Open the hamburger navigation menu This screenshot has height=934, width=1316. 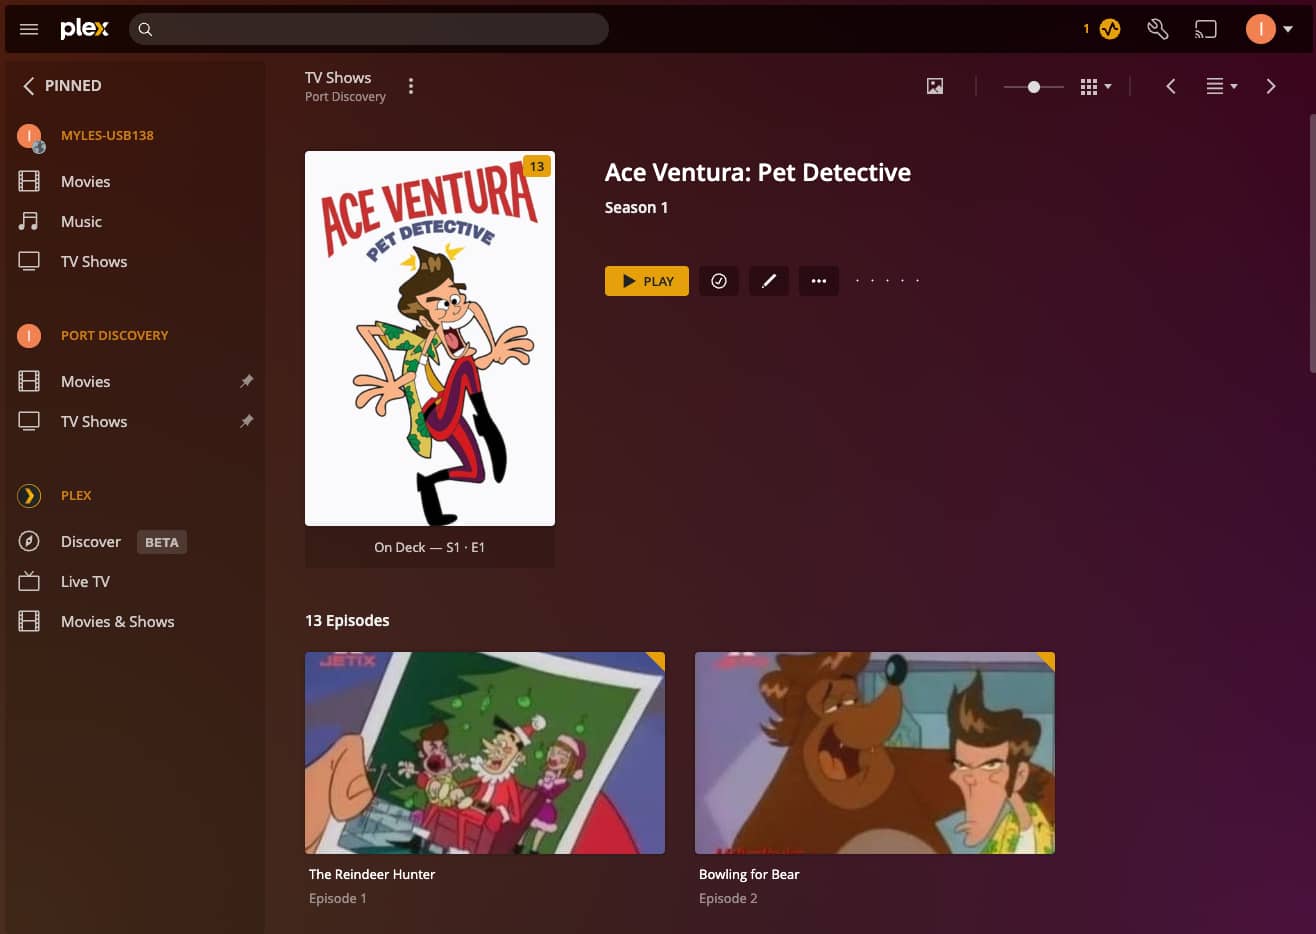click(29, 29)
